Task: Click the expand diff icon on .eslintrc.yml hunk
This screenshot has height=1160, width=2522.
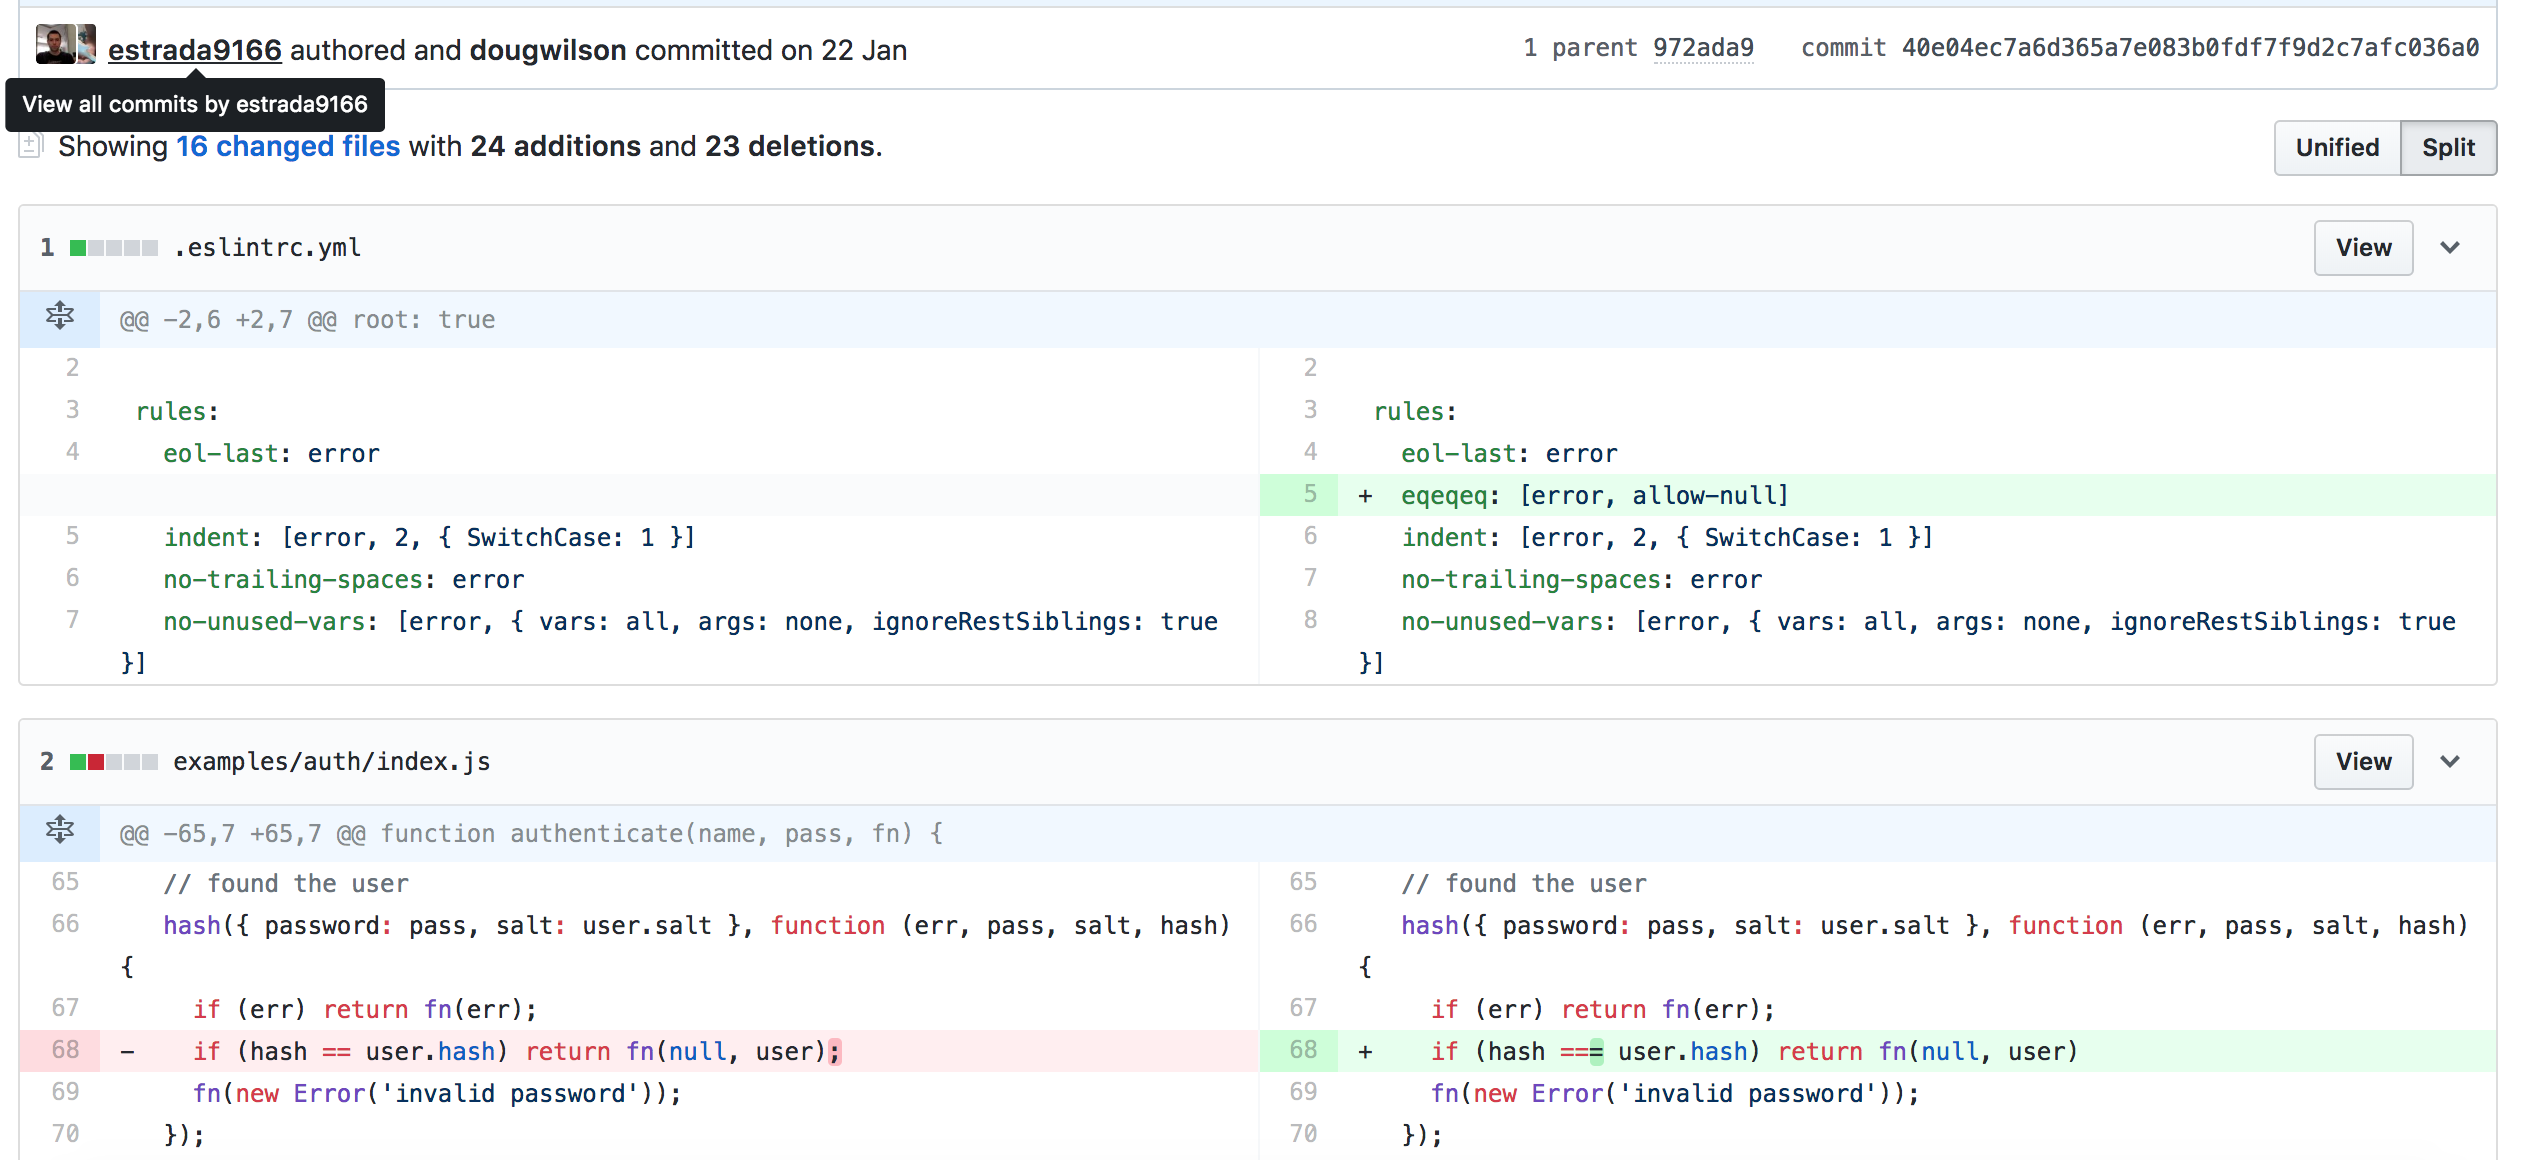Action: pos(60,318)
